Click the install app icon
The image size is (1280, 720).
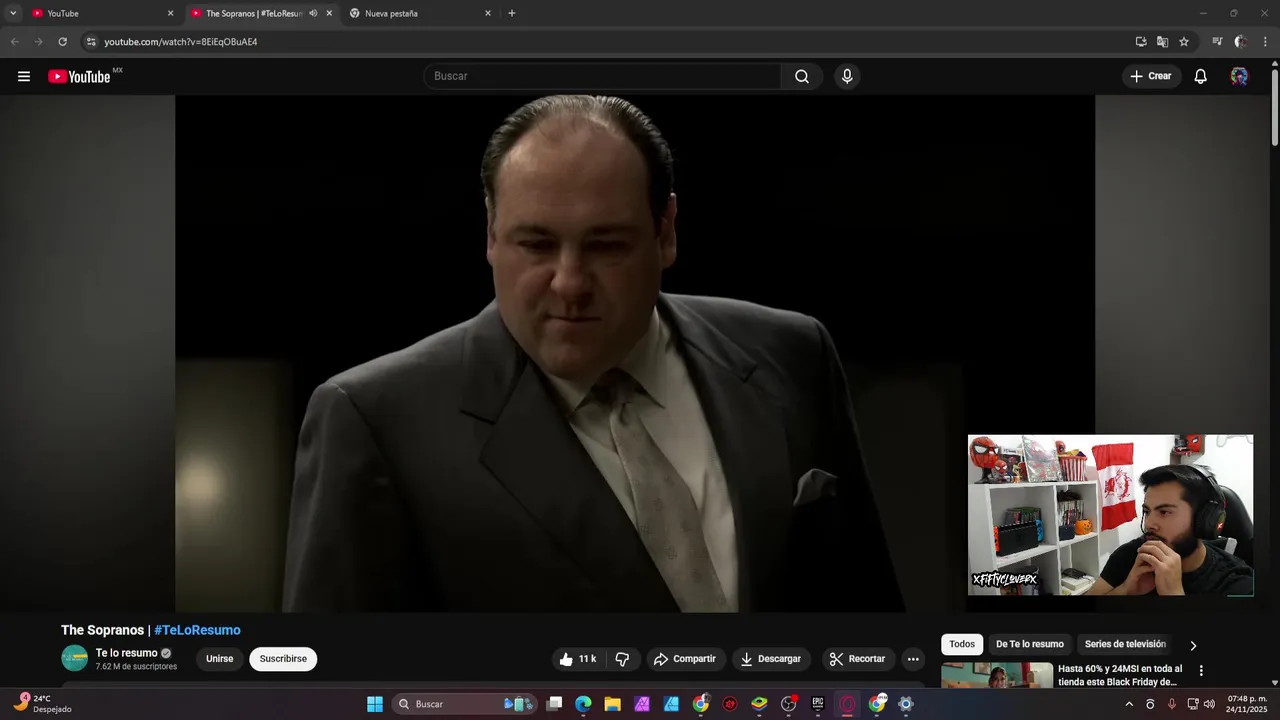1141,42
